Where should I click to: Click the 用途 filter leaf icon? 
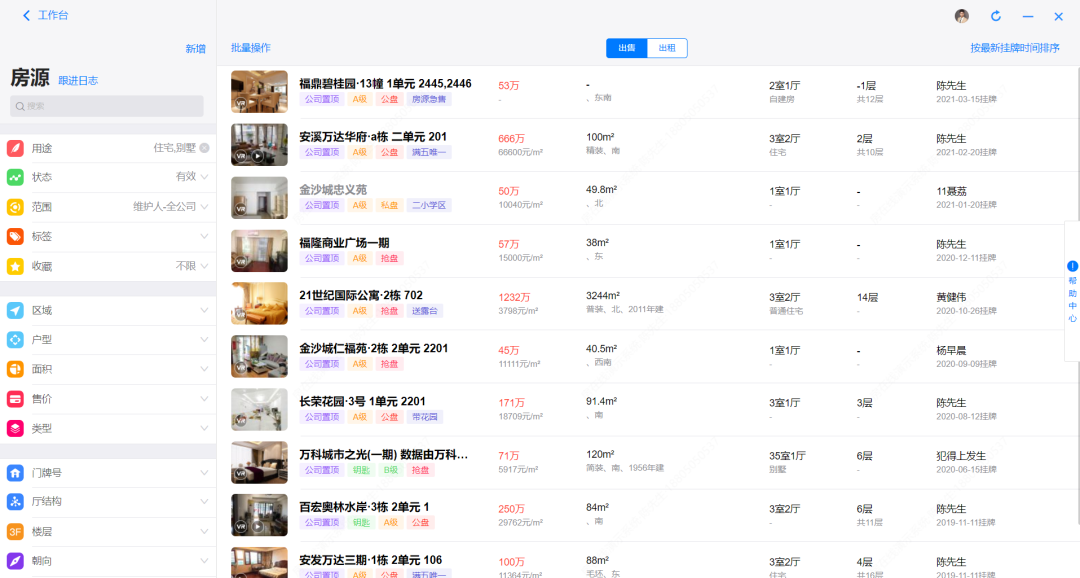[15, 148]
